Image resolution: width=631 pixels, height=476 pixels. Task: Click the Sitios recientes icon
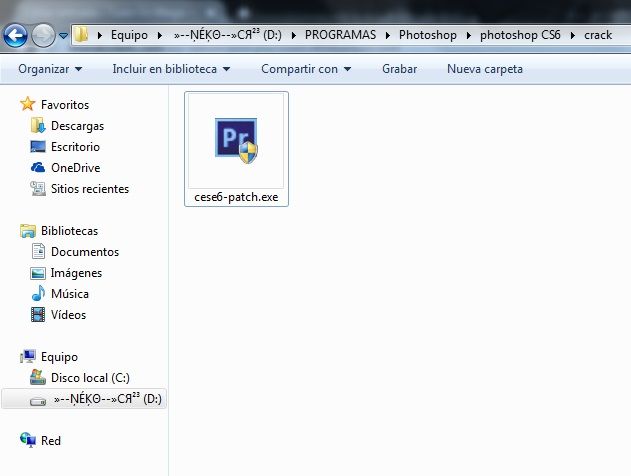tap(38, 188)
